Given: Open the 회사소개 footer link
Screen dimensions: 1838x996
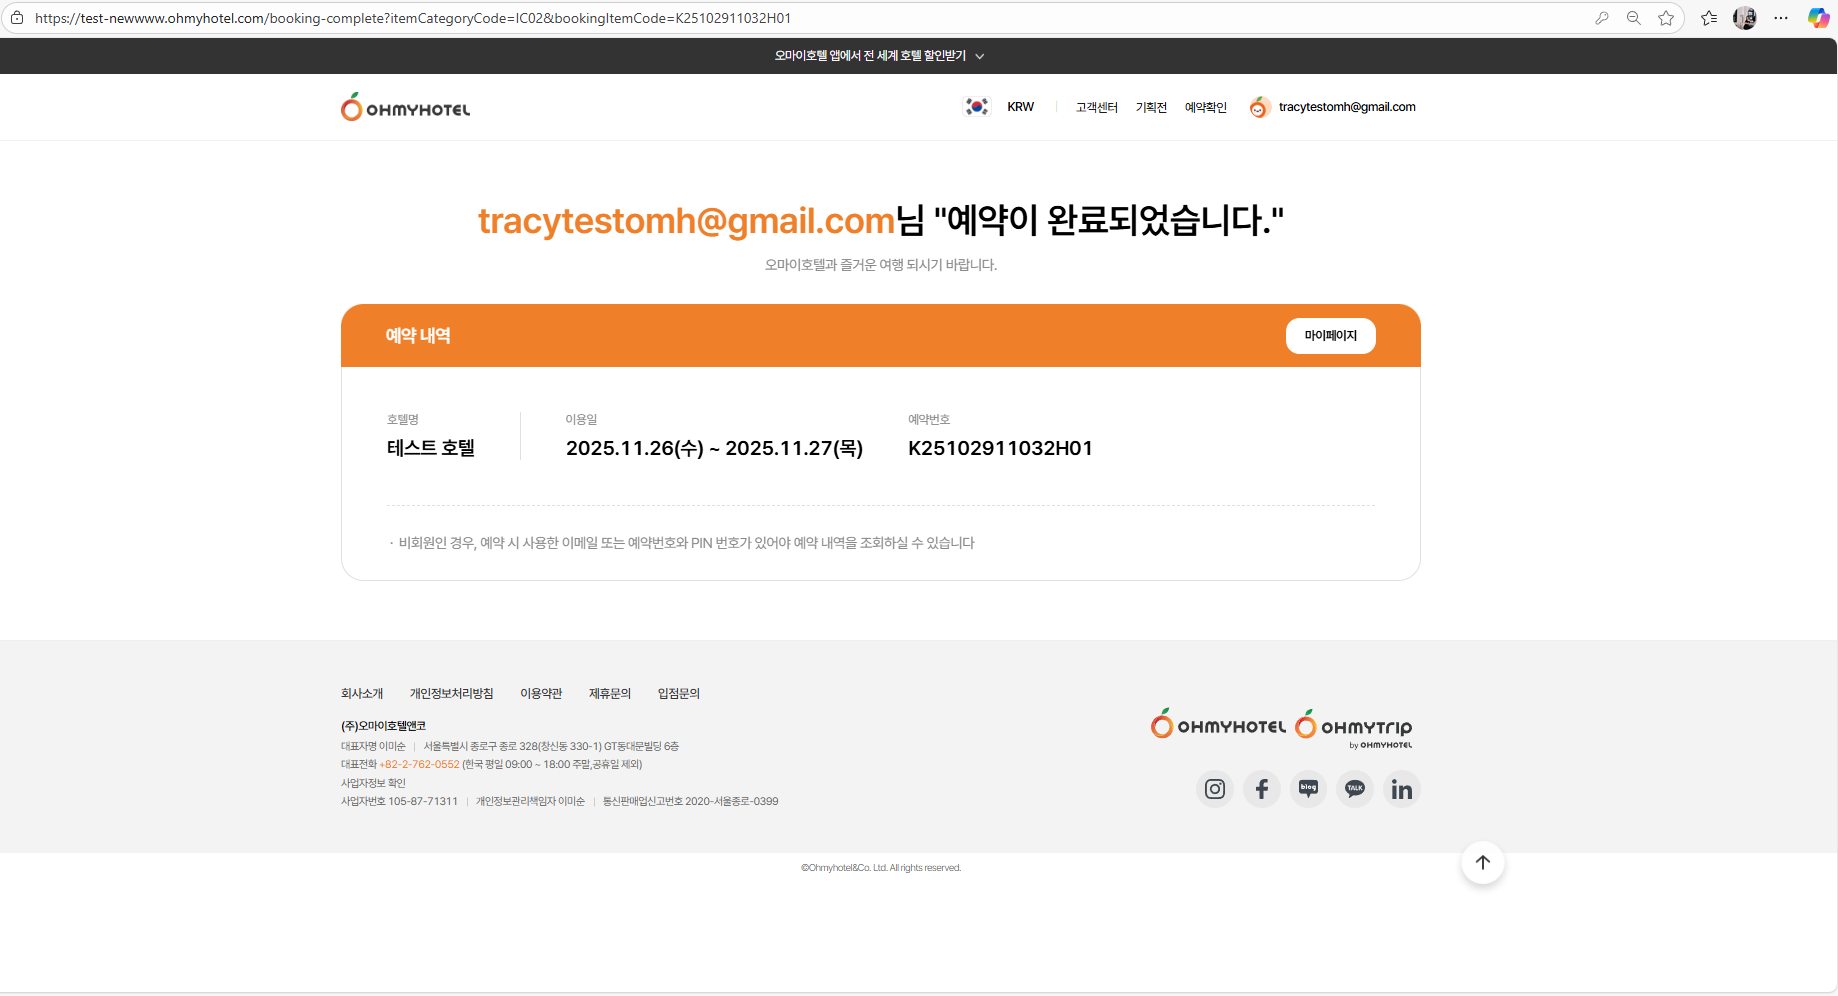Looking at the screenshot, I should (x=362, y=694).
